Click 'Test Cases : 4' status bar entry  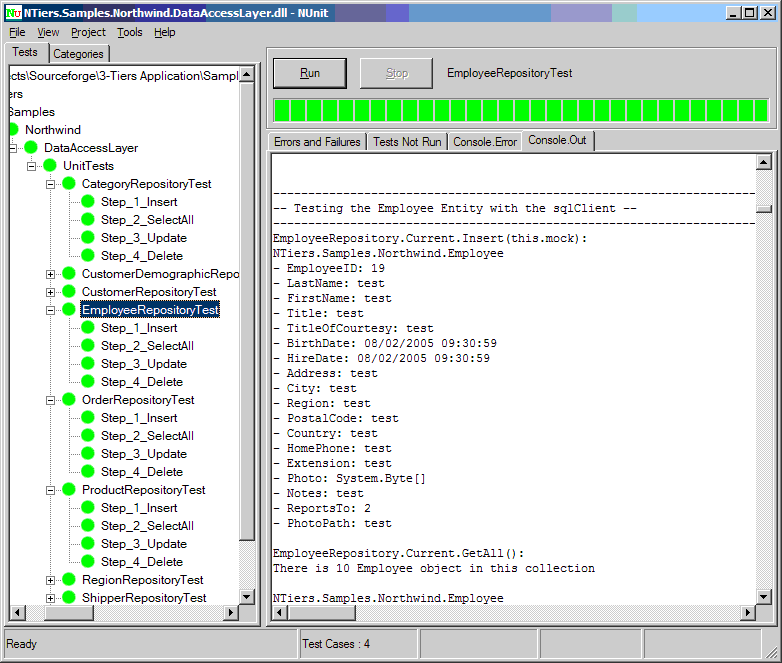tap(336, 644)
